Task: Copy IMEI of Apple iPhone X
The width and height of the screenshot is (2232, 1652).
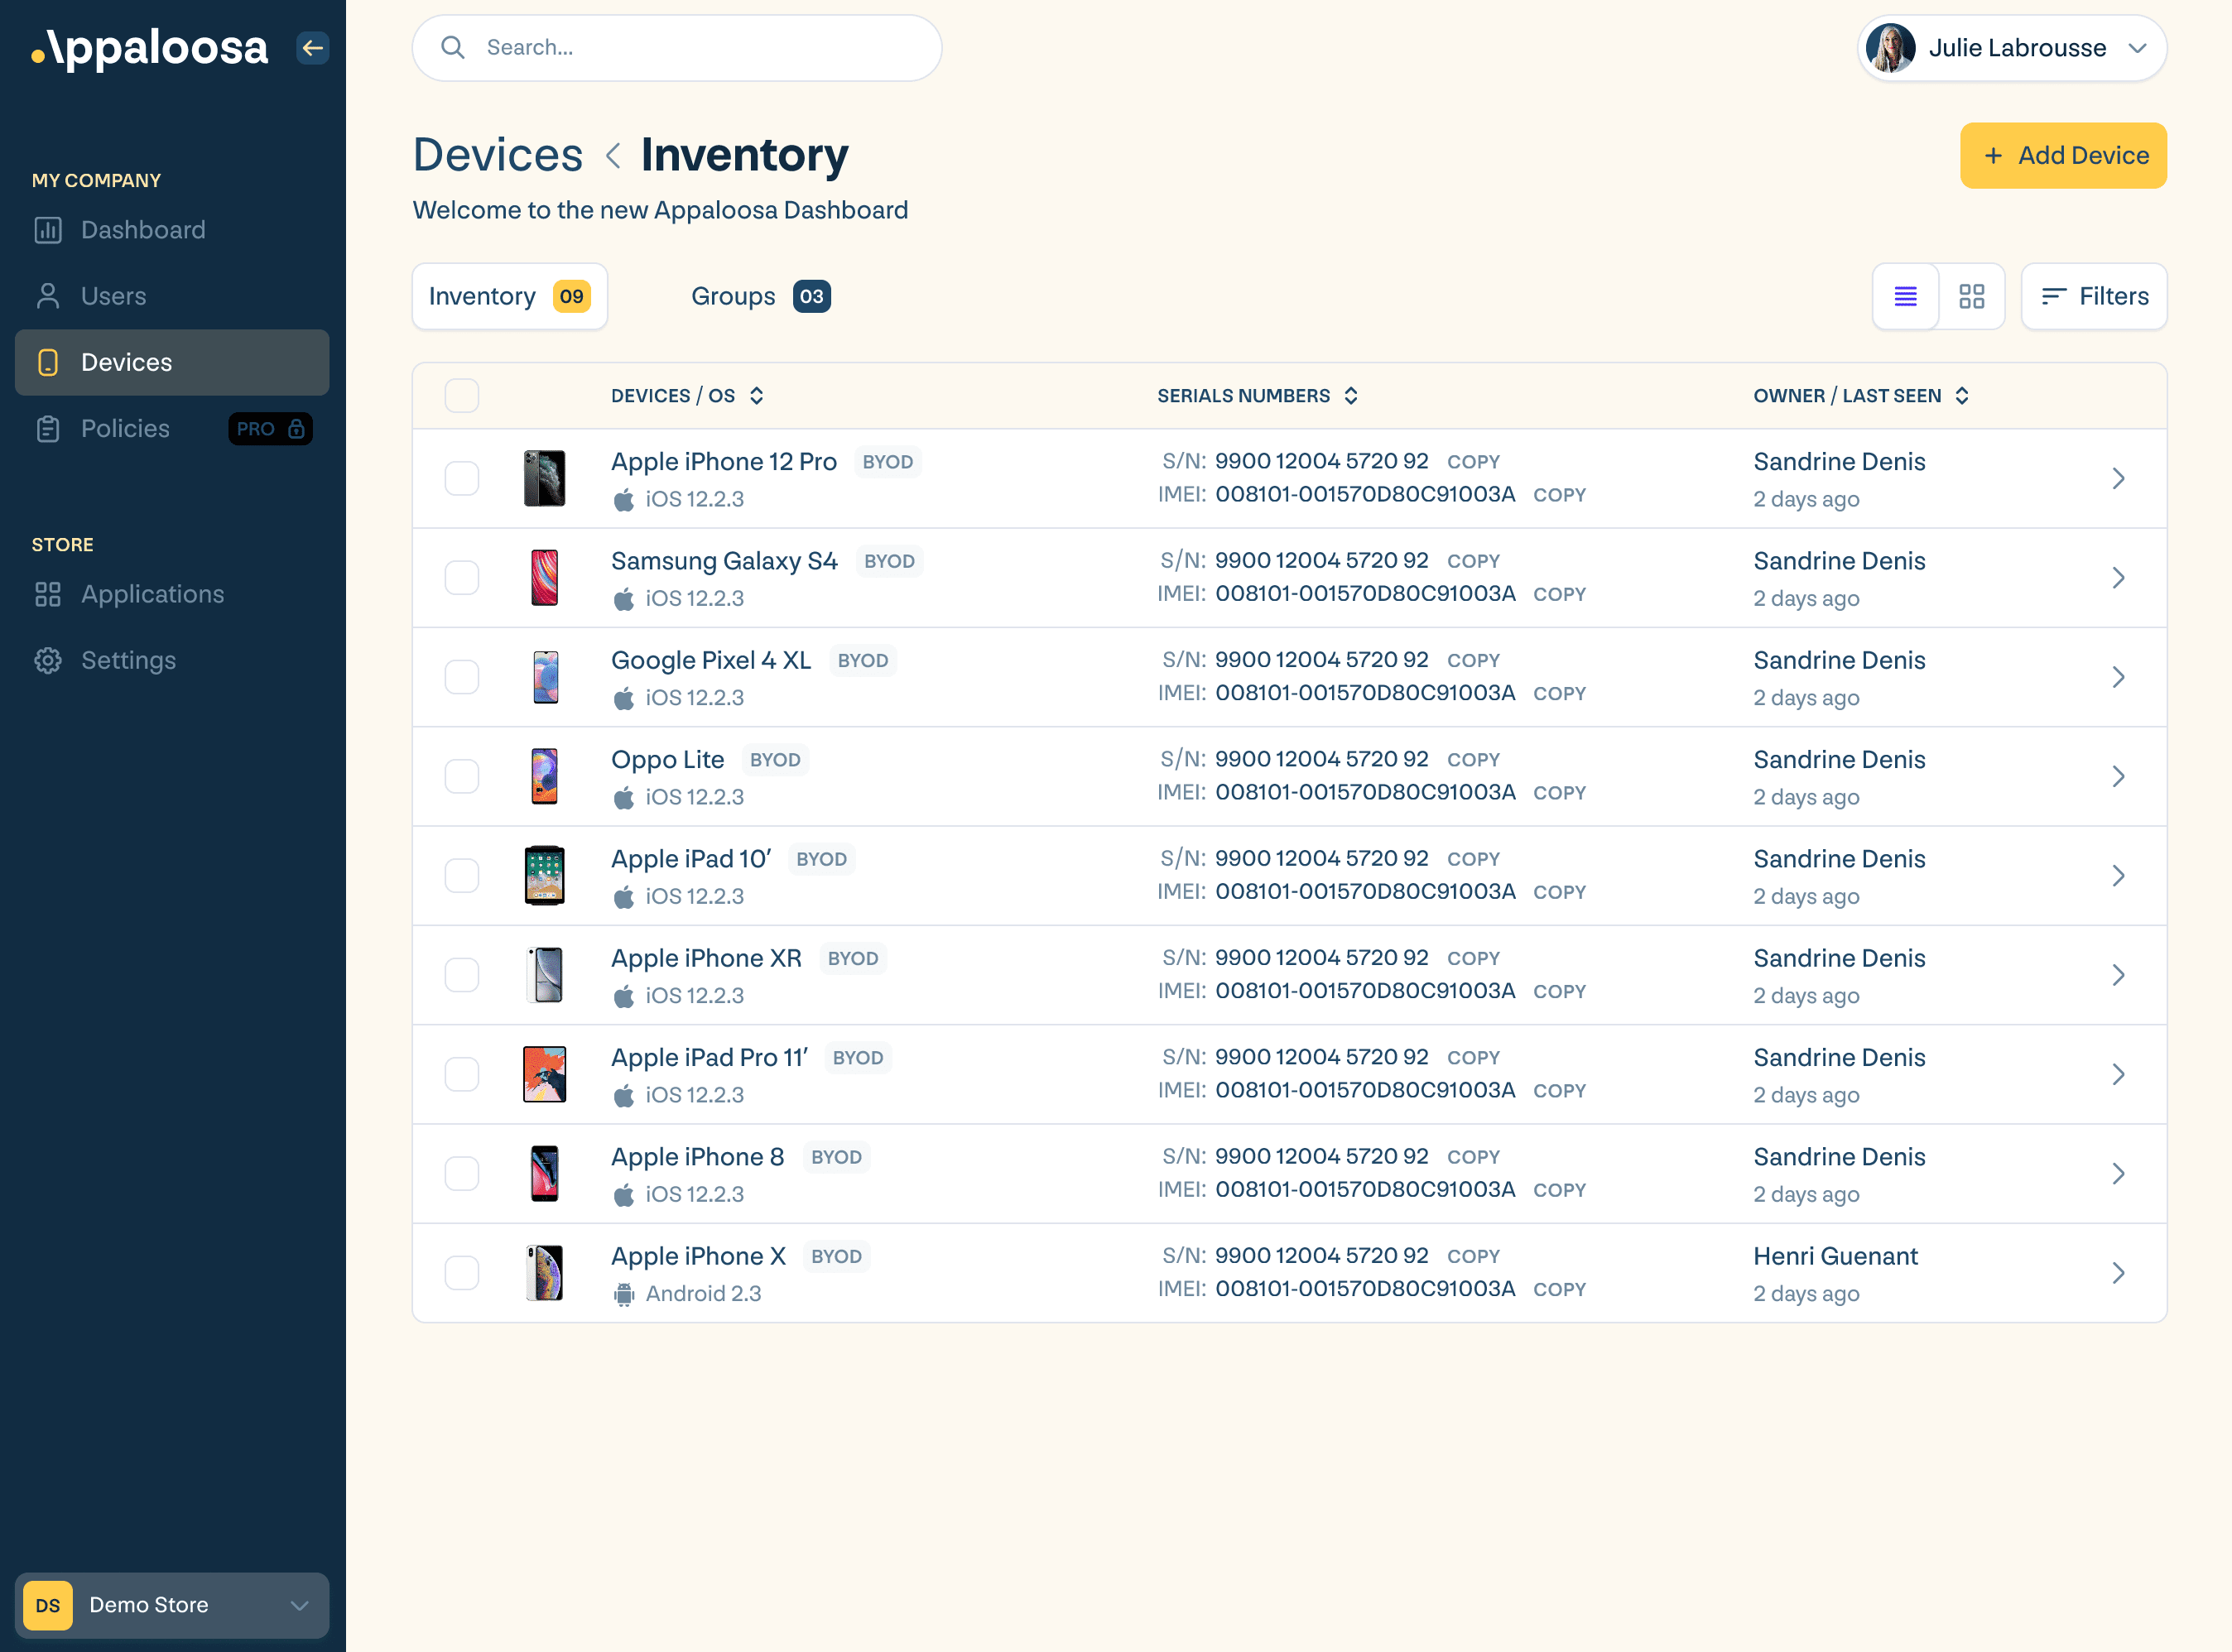Action: tap(1560, 1289)
